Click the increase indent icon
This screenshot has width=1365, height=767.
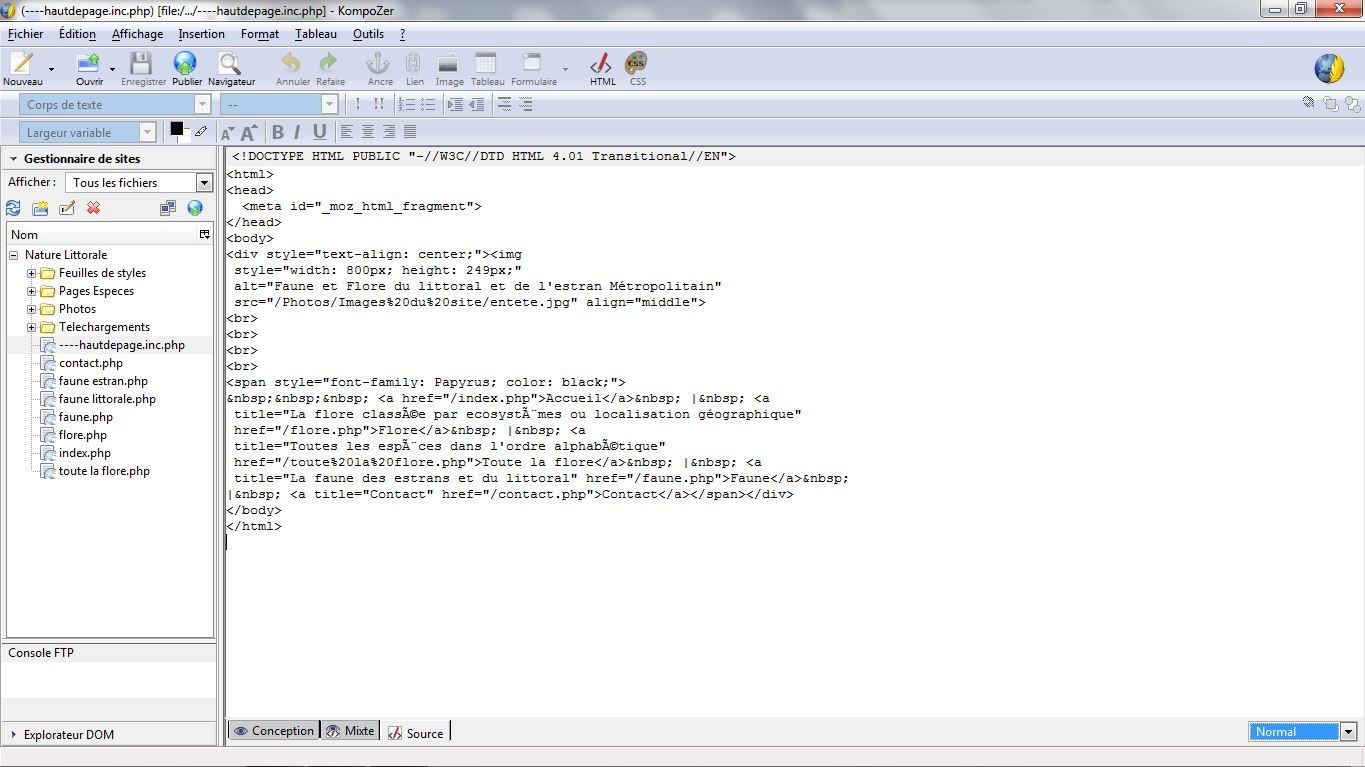coord(455,104)
